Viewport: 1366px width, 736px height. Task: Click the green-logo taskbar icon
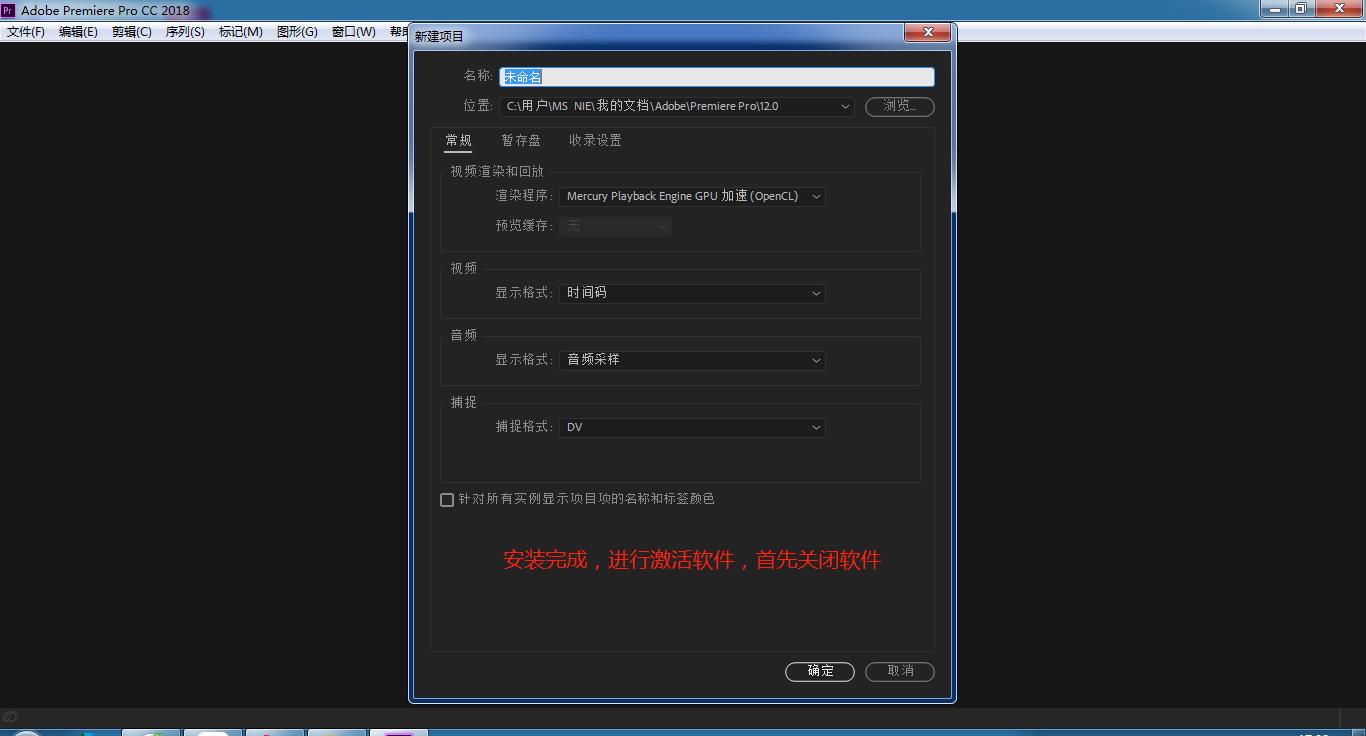coord(150,733)
